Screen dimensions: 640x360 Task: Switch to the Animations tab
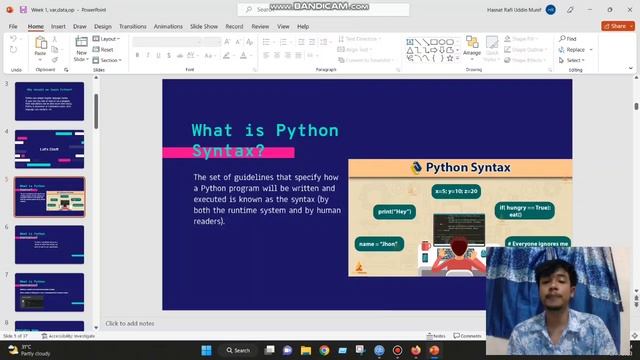(168, 27)
